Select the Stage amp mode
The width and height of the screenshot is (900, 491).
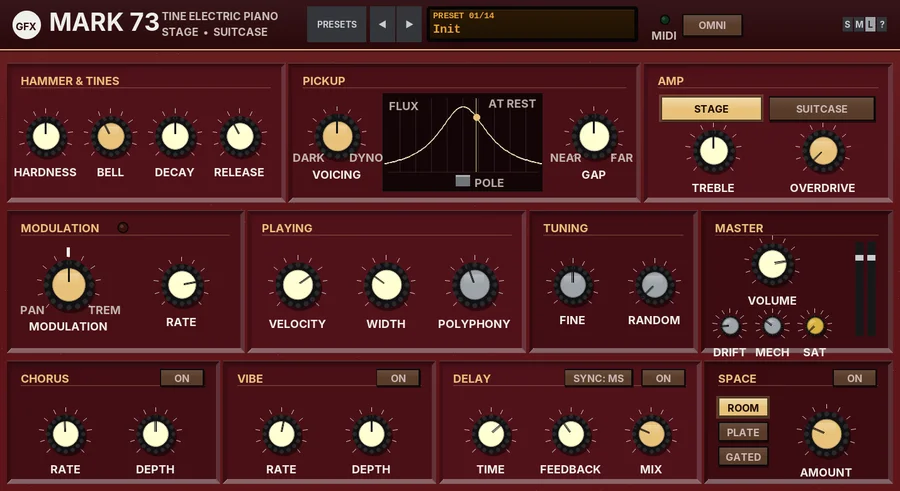[x=711, y=109]
